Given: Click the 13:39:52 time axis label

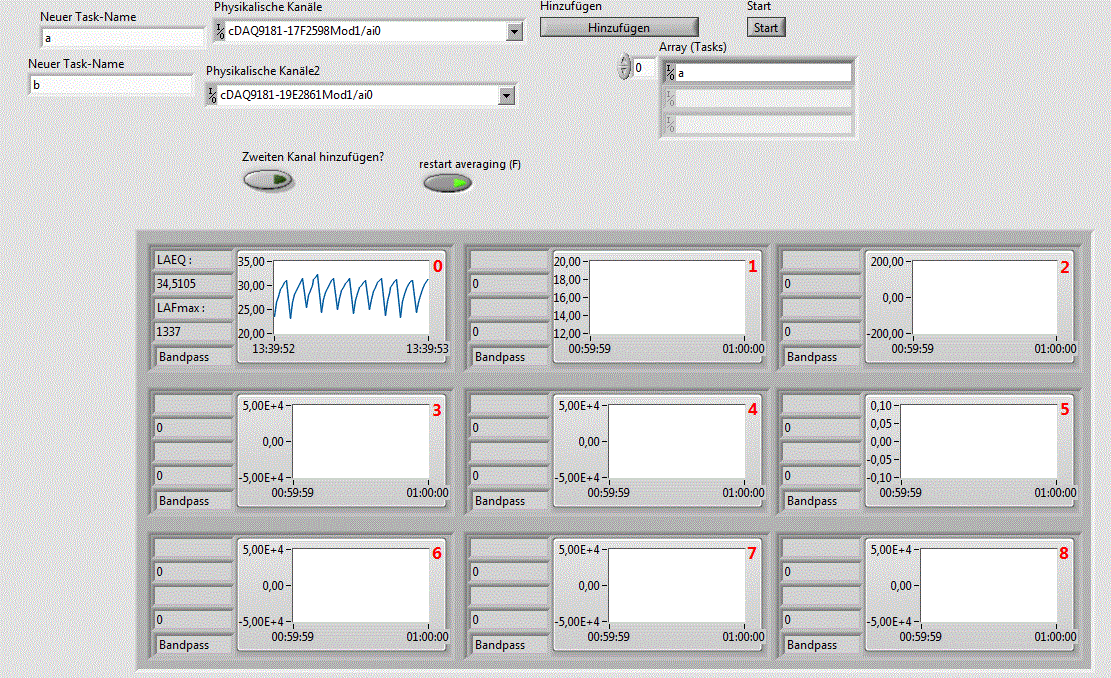Looking at the screenshot, I should click(x=273, y=349).
